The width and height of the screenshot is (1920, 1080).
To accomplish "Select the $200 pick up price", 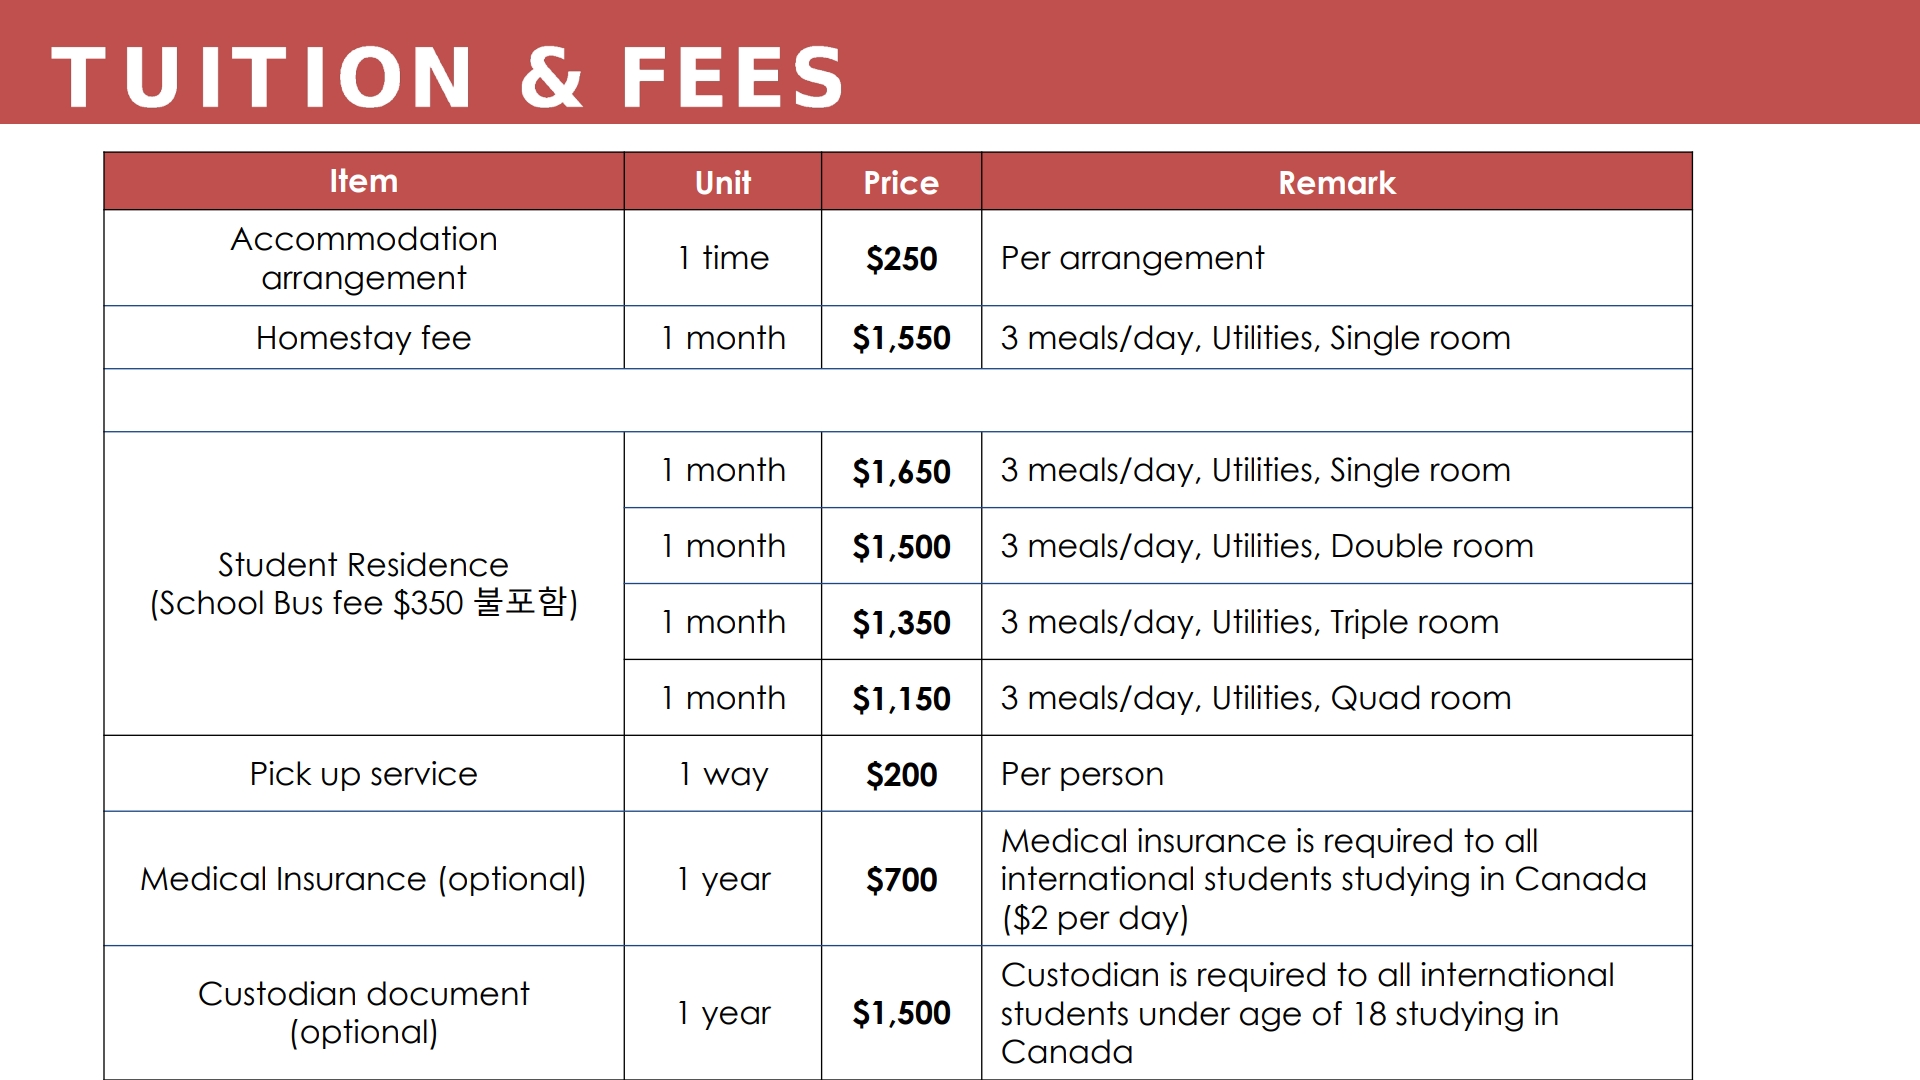I will point(901,774).
